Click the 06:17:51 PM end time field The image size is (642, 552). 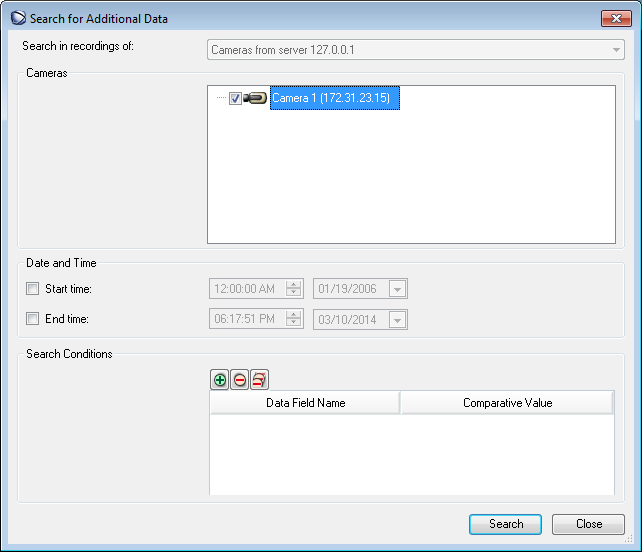click(256, 319)
